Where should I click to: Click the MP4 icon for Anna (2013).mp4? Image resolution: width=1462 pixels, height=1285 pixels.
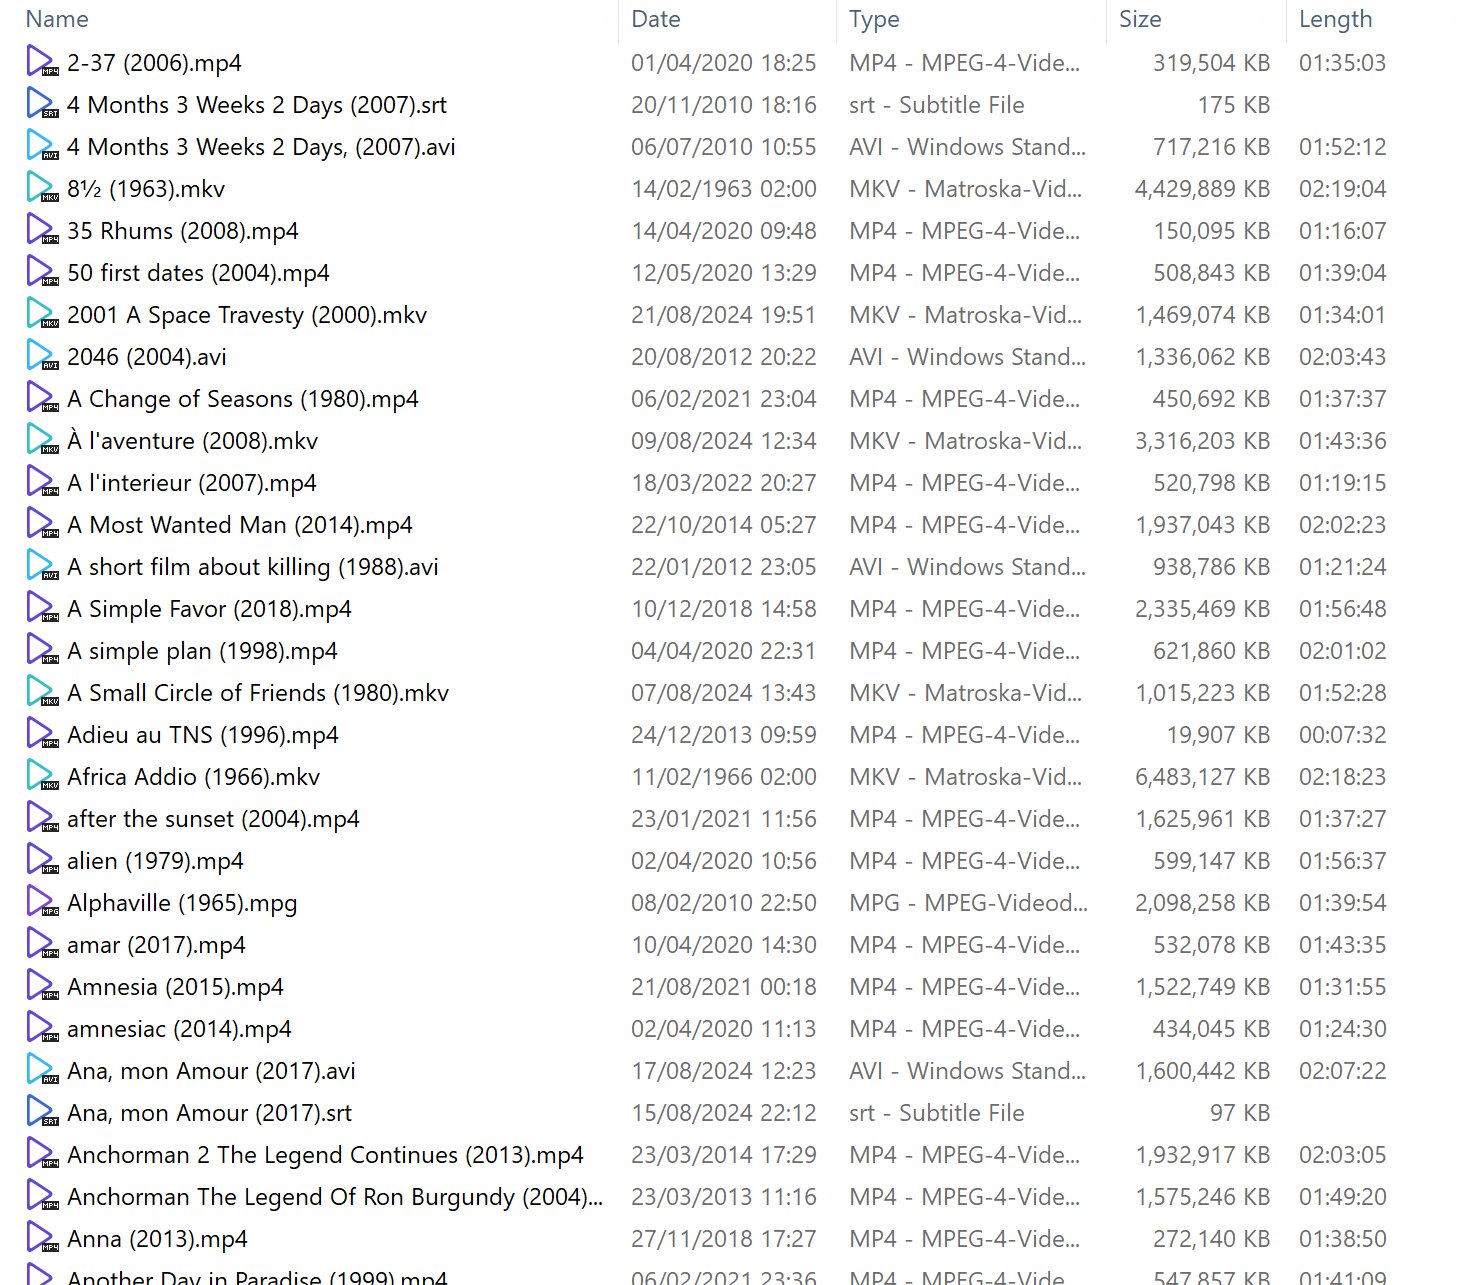[42, 1239]
